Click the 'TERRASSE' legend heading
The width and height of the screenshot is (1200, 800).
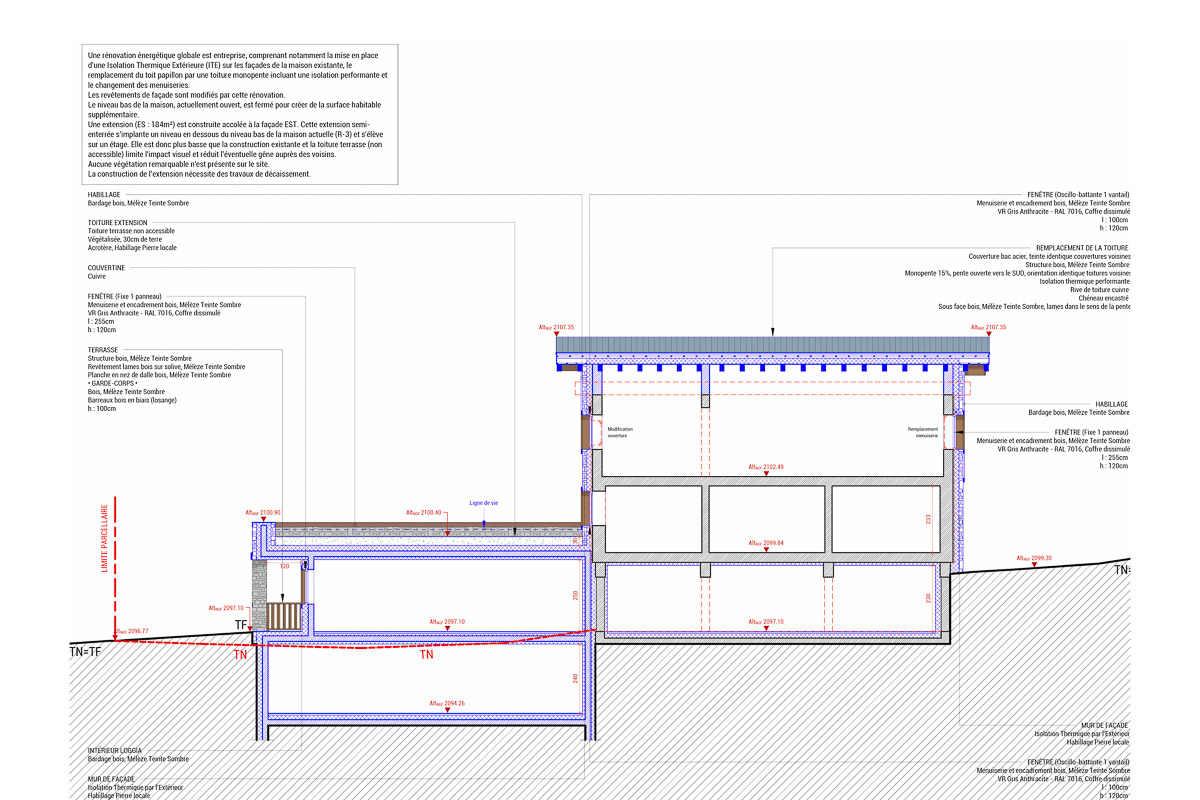(103, 350)
